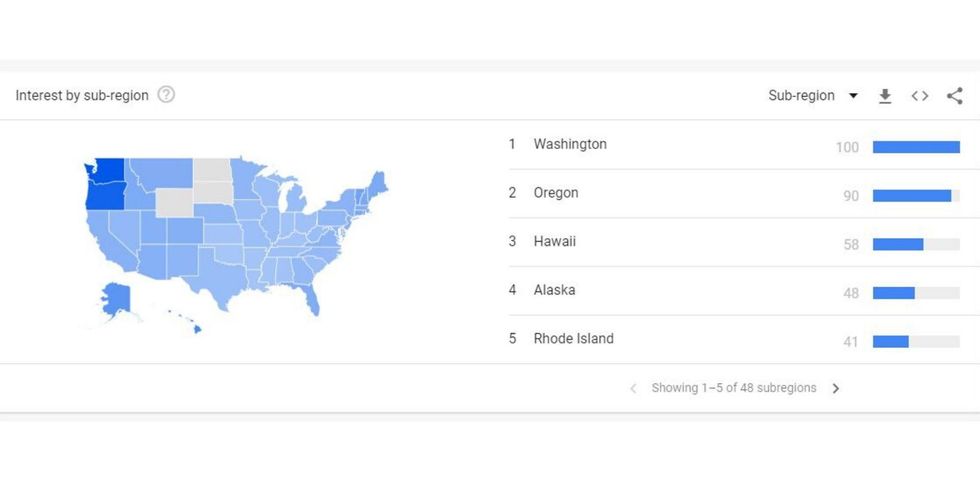The width and height of the screenshot is (980, 490).
Task: Click the help question mark icon
Action: pyautogui.click(x=166, y=95)
